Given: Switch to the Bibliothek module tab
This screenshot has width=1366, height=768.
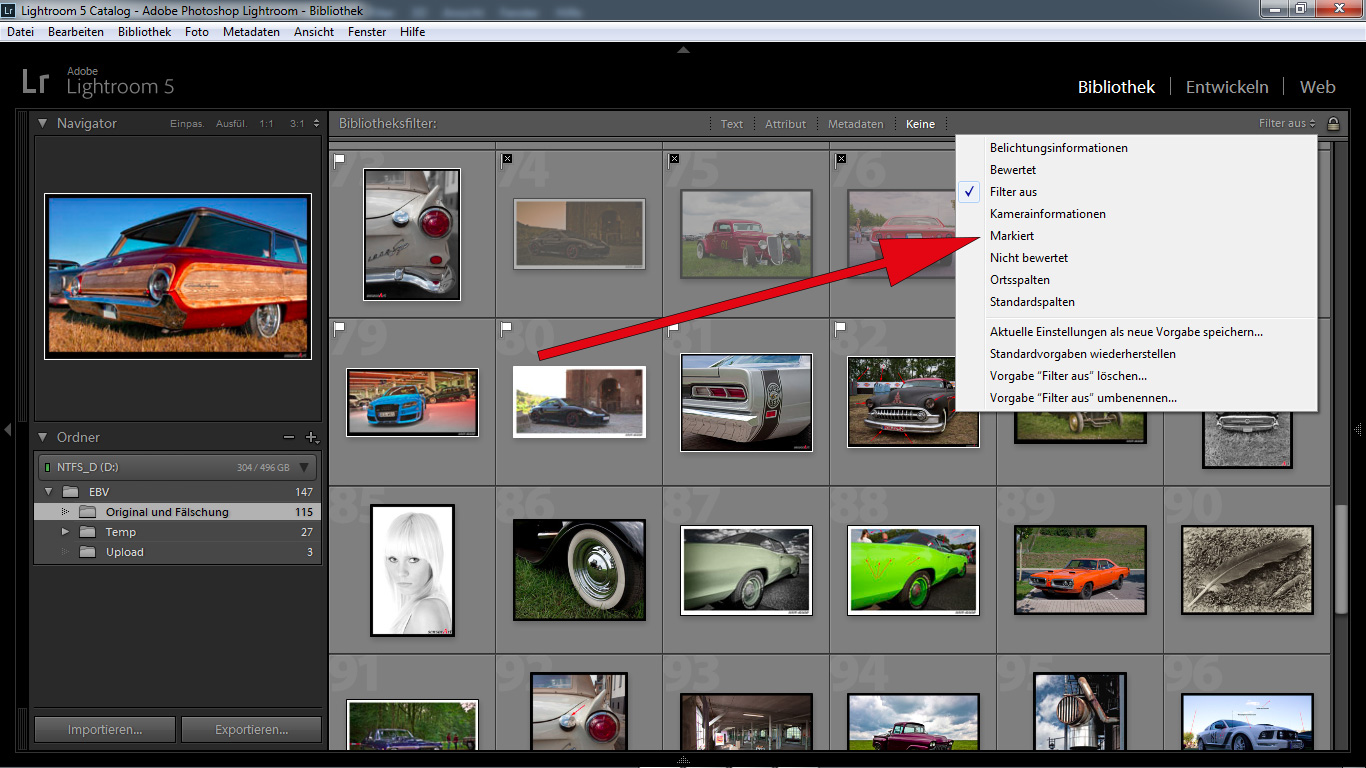Looking at the screenshot, I should [1116, 87].
